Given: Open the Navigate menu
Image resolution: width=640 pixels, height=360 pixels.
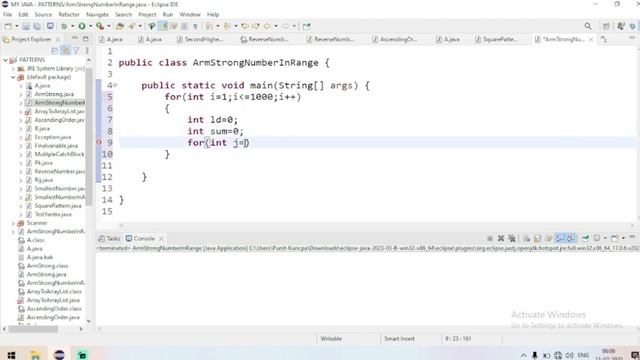Looking at the screenshot, I should (97, 14).
